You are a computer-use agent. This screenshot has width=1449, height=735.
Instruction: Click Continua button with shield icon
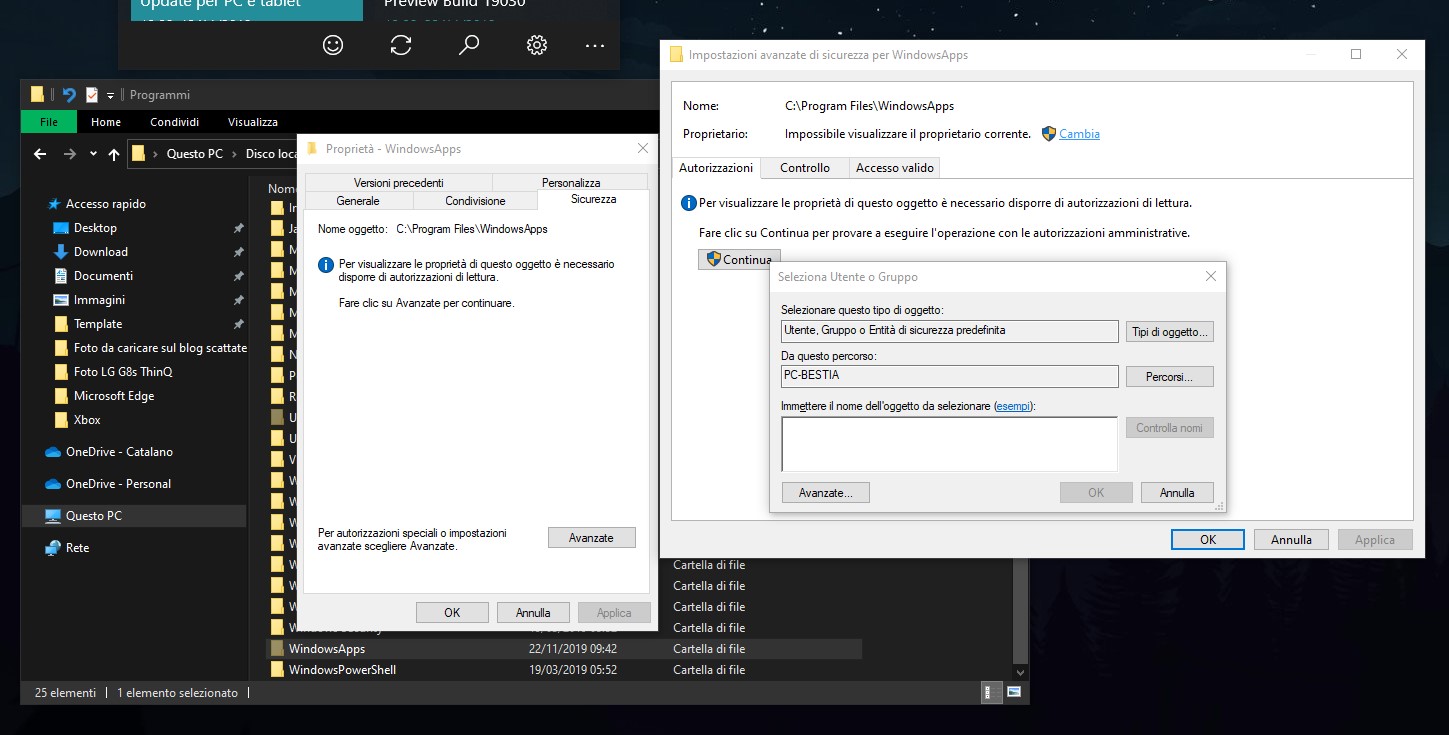click(x=739, y=260)
